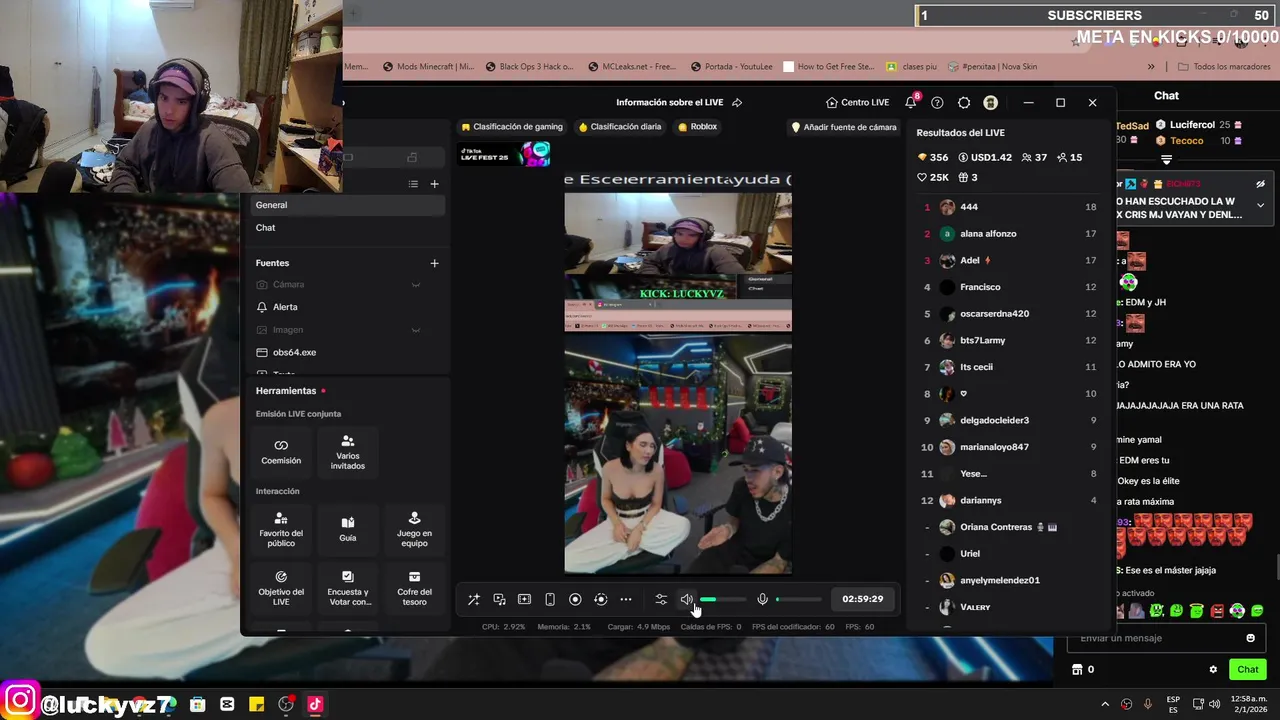Select the obs64.exe source
This screenshot has height=720, width=1280.
(x=346, y=353)
